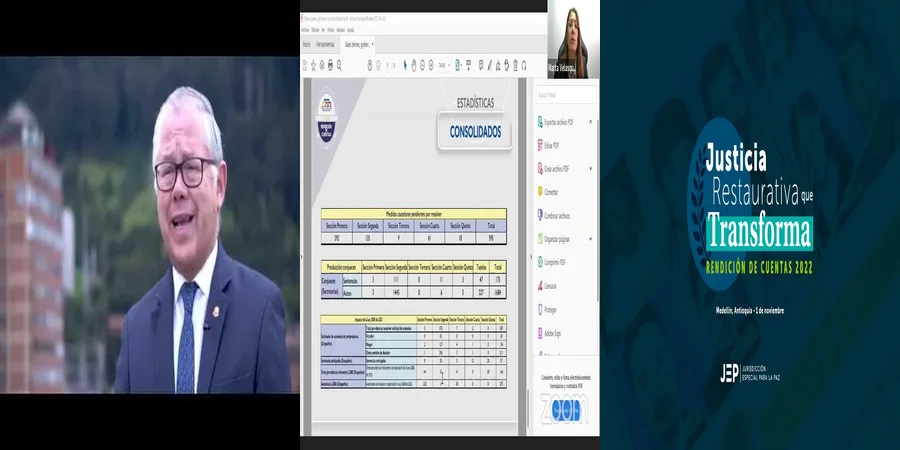Click the Proteger shield icon
900x450 pixels.
(540, 309)
